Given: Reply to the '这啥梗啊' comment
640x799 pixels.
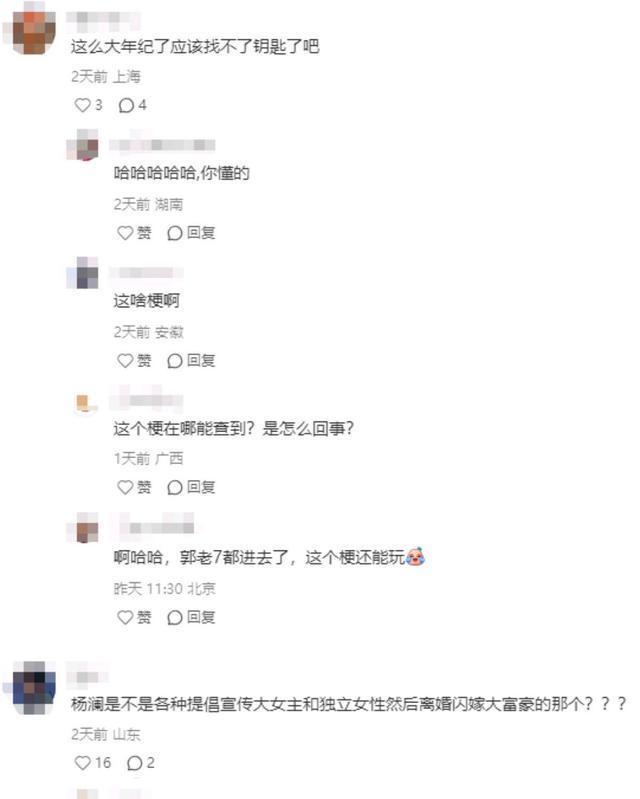Looking at the screenshot, I should click(x=191, y=361).
